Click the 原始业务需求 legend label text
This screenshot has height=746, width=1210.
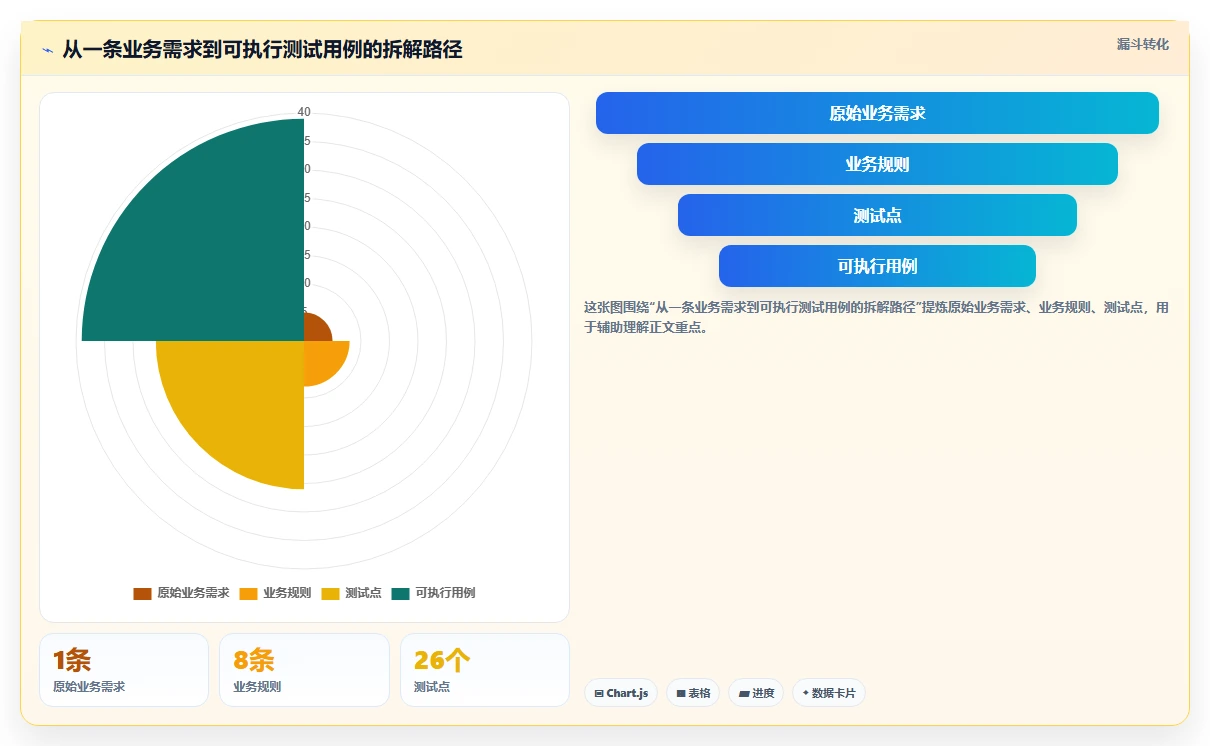click(x=193, y=593)
